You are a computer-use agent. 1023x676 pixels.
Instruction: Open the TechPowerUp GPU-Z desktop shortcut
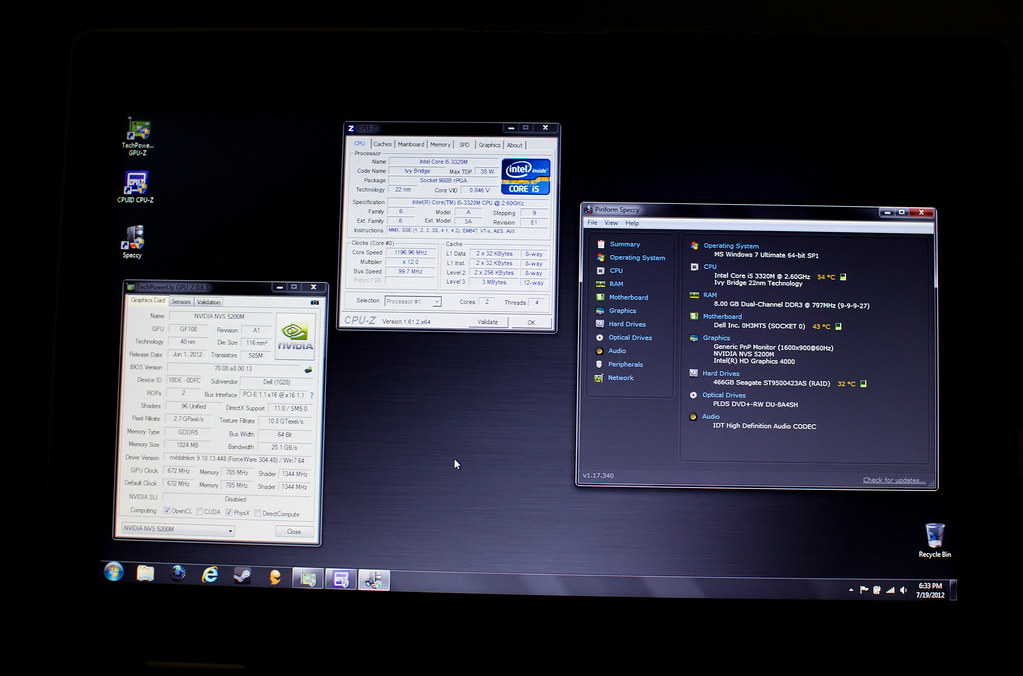138,137
